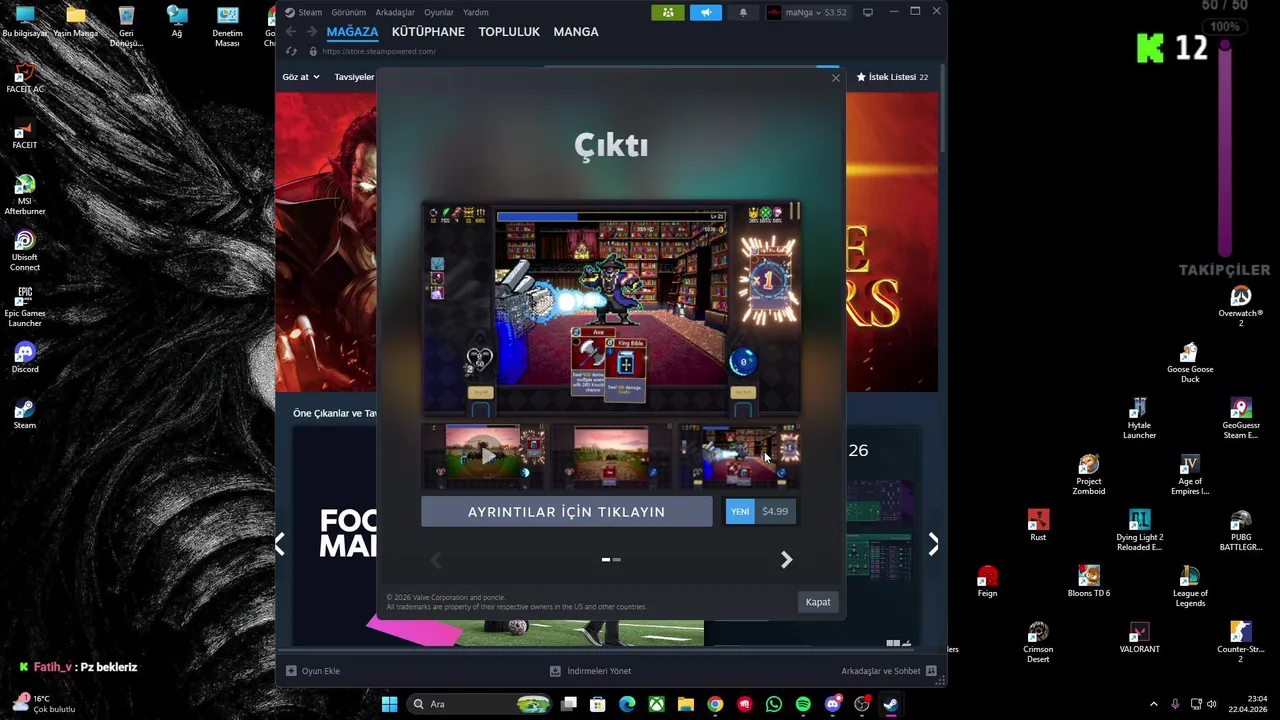Play the video thumbnail in popup
Screen dimensions: 1280x720
tap(483, 456)
